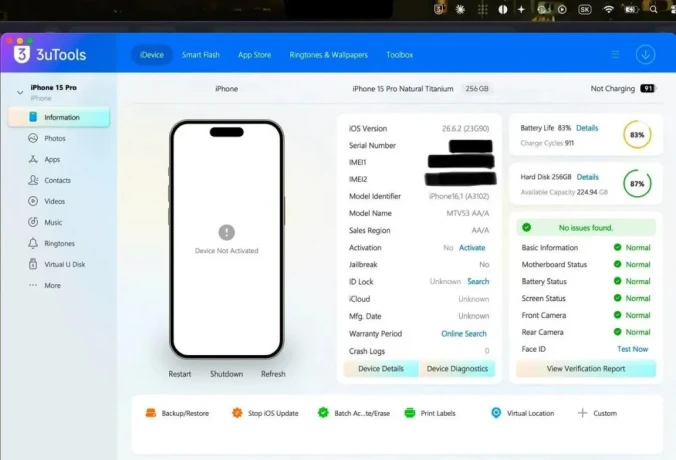
Task: Open Hard Disk Details link
Action: click(x=588, y=177)
